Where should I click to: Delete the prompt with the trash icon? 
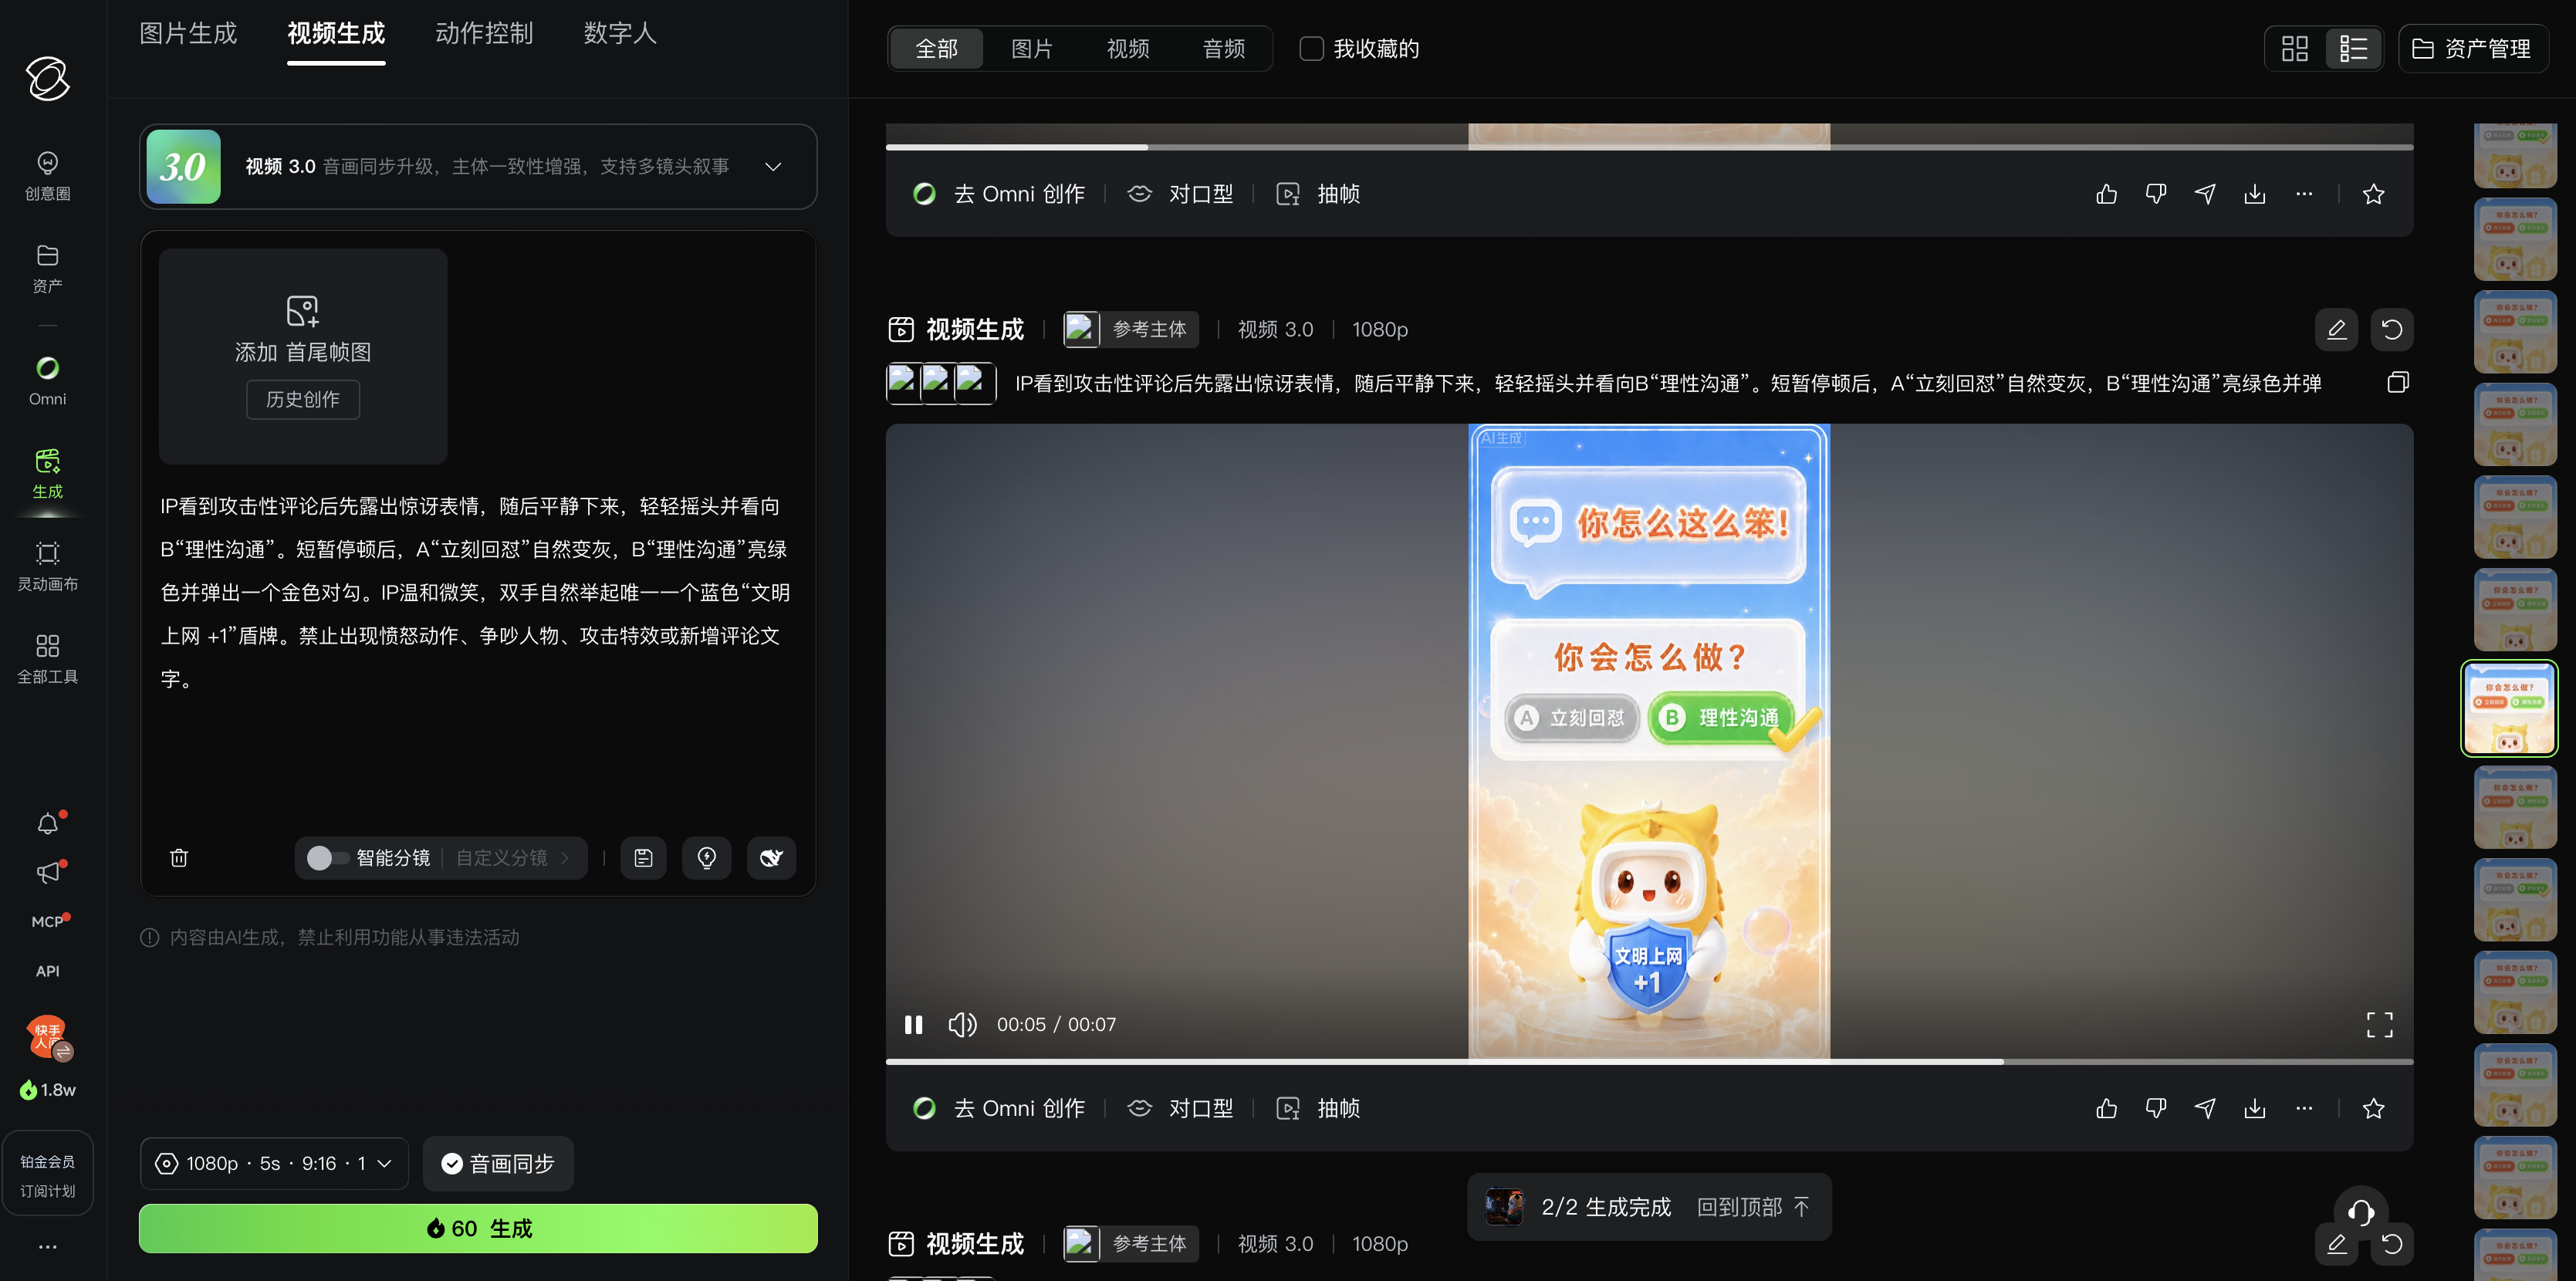pyautogui.click(x=179, y=858)
